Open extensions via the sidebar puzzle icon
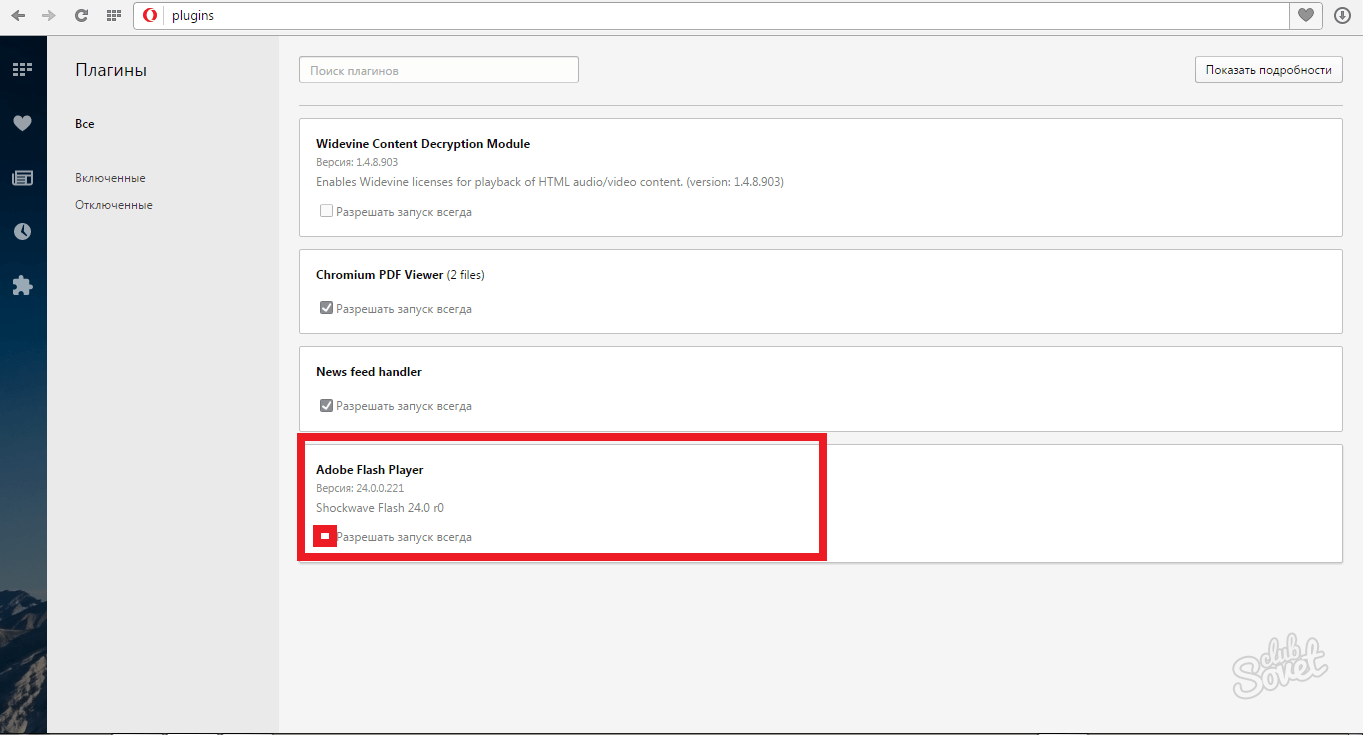The height and width of the screenshot is (735, 1363). (22, 286)
